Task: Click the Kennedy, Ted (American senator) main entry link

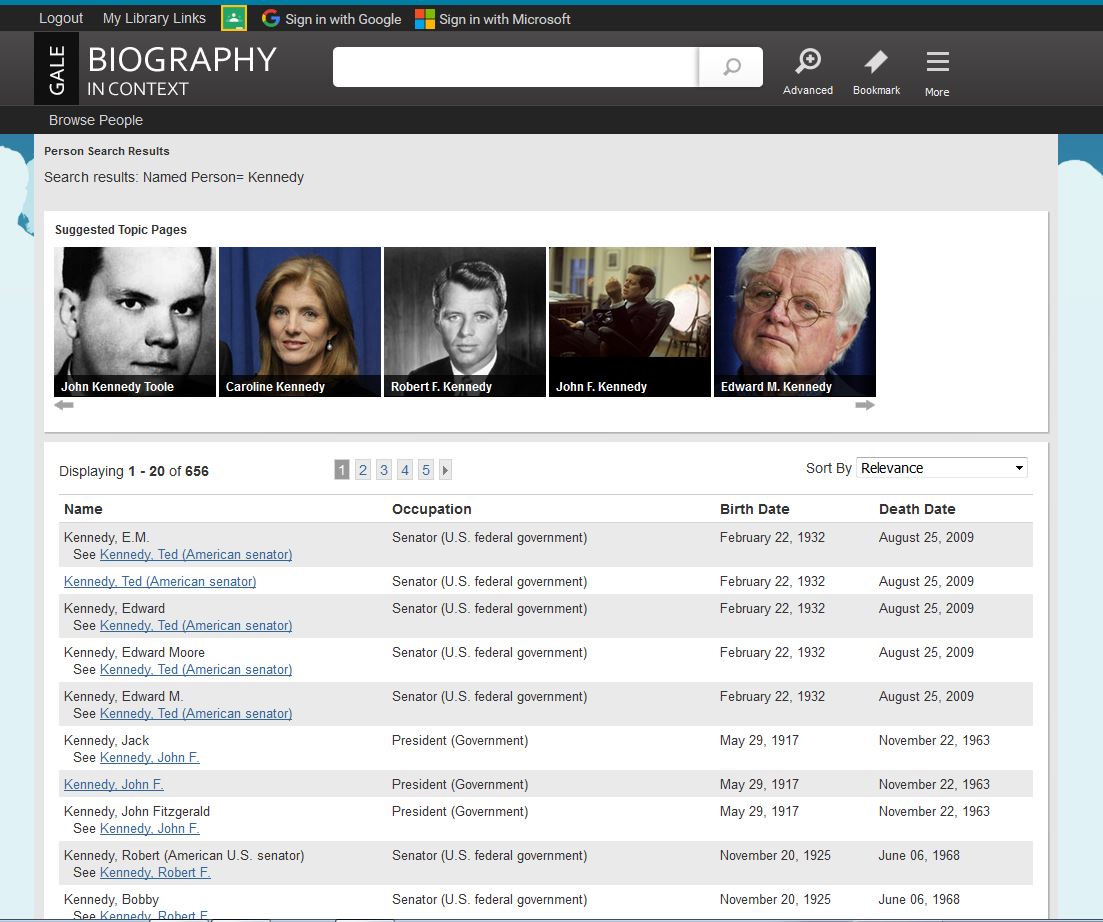Action: [160, 582]
